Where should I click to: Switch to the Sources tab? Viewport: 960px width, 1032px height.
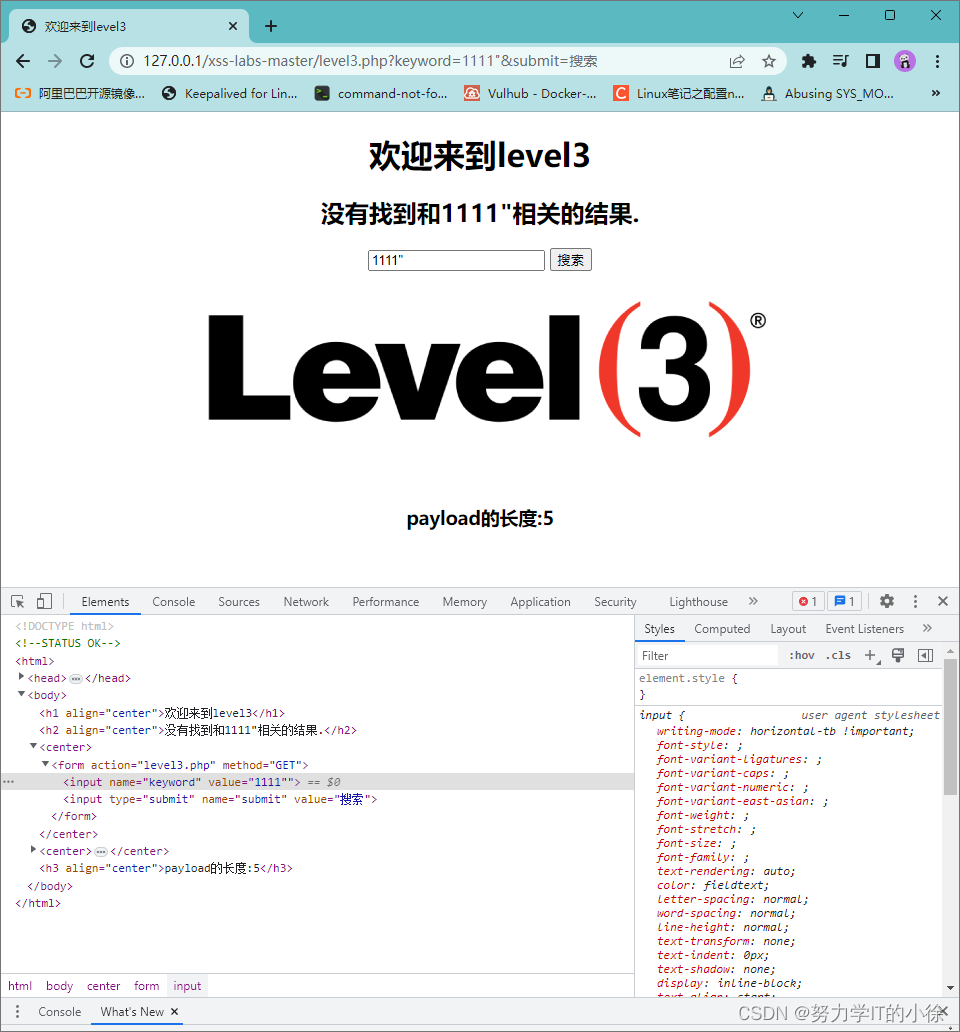click(239, 602)
